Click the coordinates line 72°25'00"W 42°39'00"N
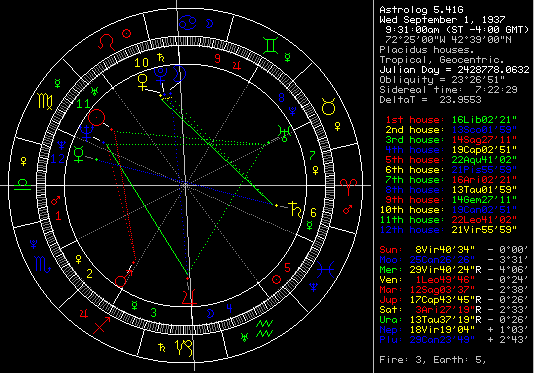 click(x=448, y=40)
